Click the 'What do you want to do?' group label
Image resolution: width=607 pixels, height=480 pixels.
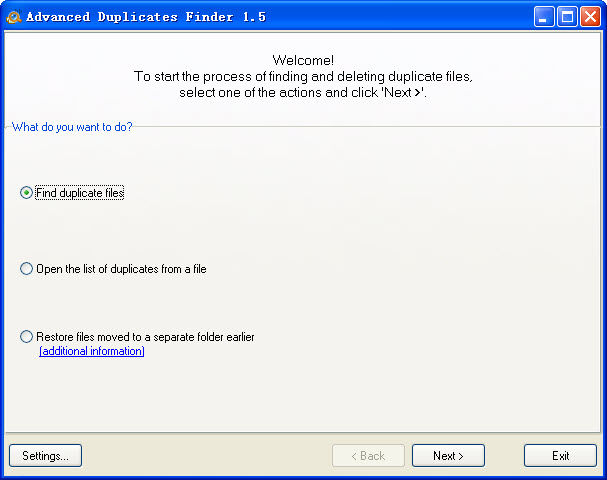72,127
